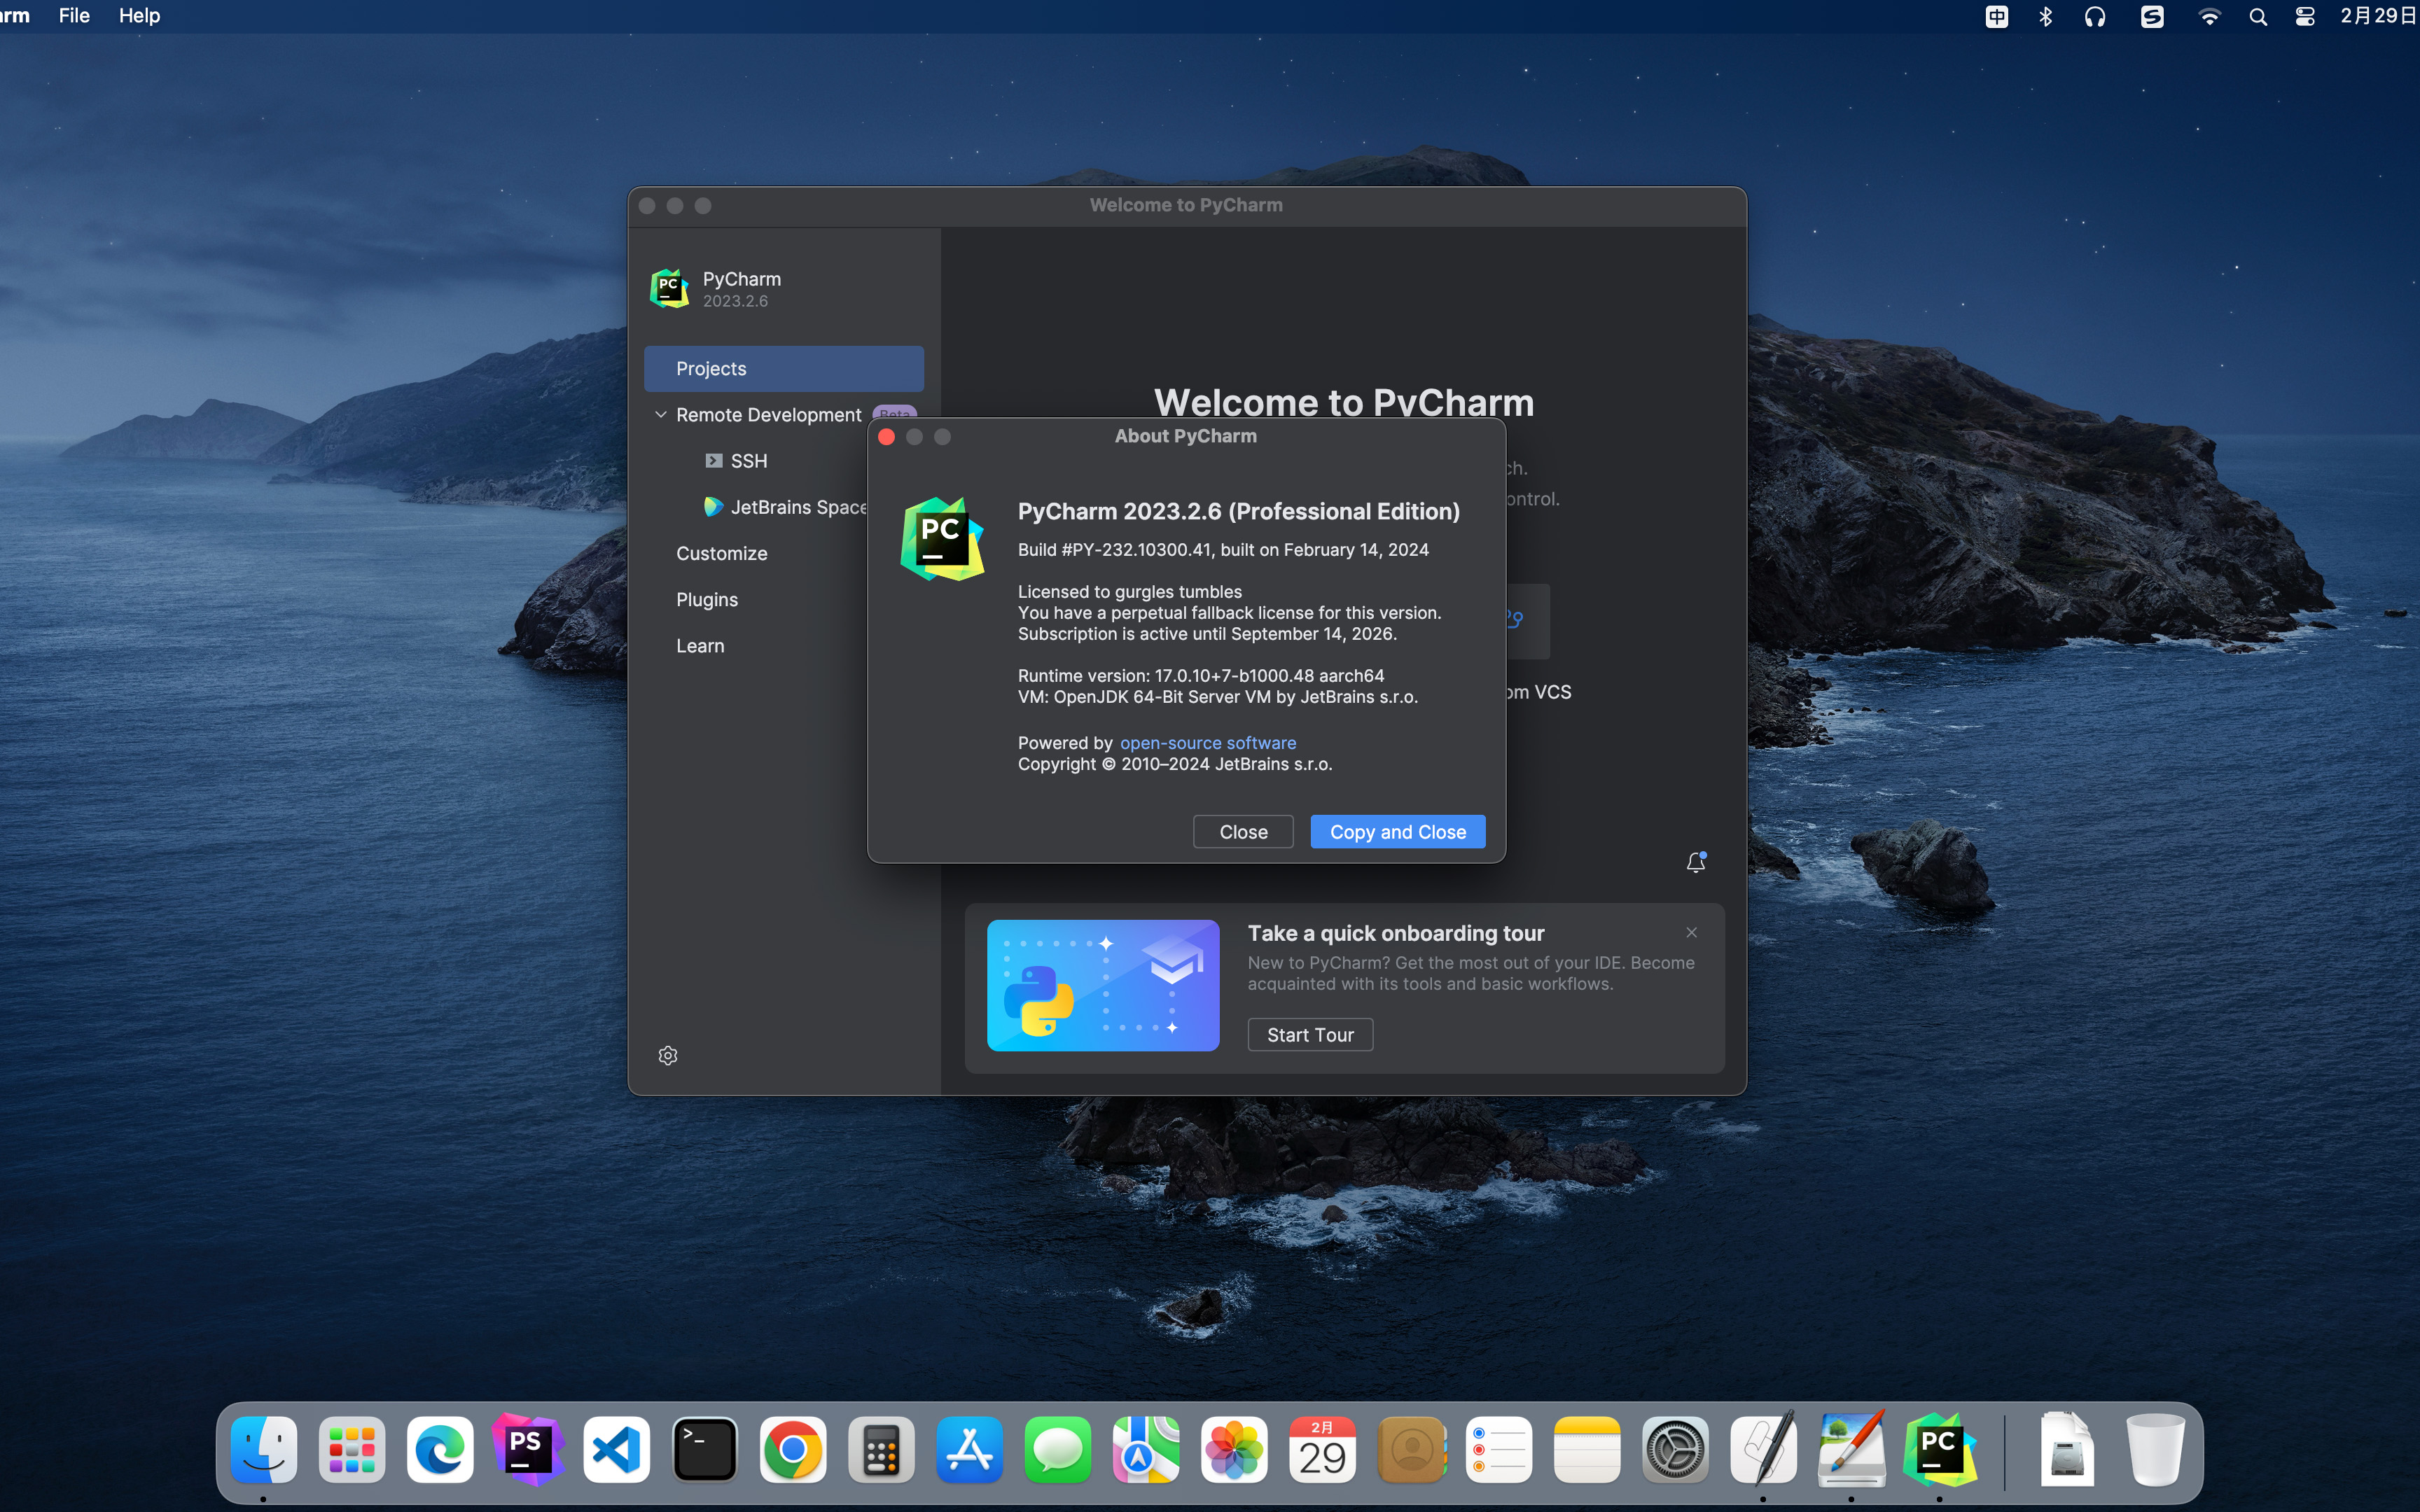Click the Sogou S icon in the menu bar
Image resolution: width=2420 pixels, height=1512 pixels.
2152,16
